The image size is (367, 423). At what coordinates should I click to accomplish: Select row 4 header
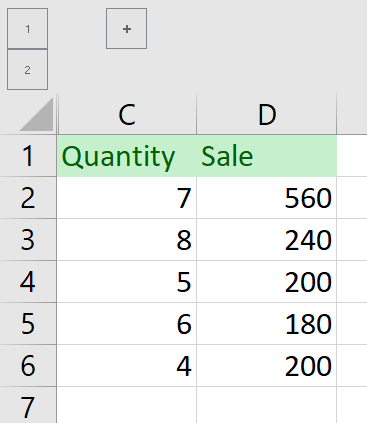(28, 282)
